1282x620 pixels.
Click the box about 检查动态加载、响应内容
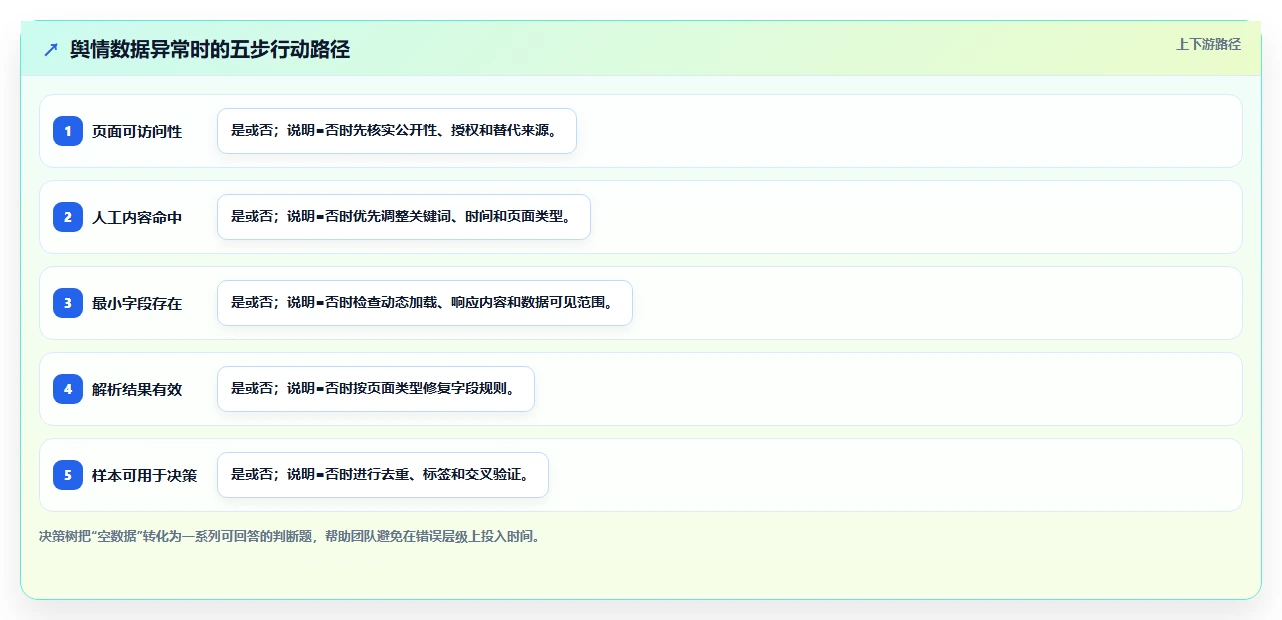[425, 303]
